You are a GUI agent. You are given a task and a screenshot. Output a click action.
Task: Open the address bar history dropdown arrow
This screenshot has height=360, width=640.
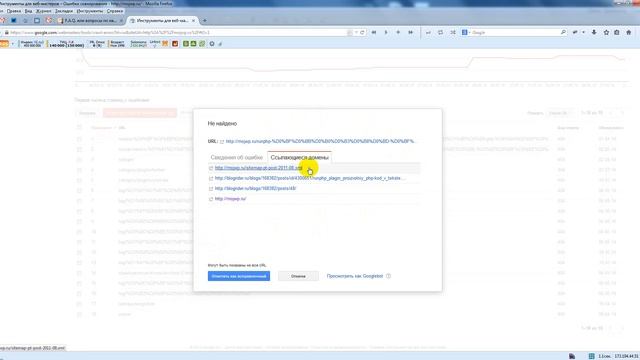356,32
